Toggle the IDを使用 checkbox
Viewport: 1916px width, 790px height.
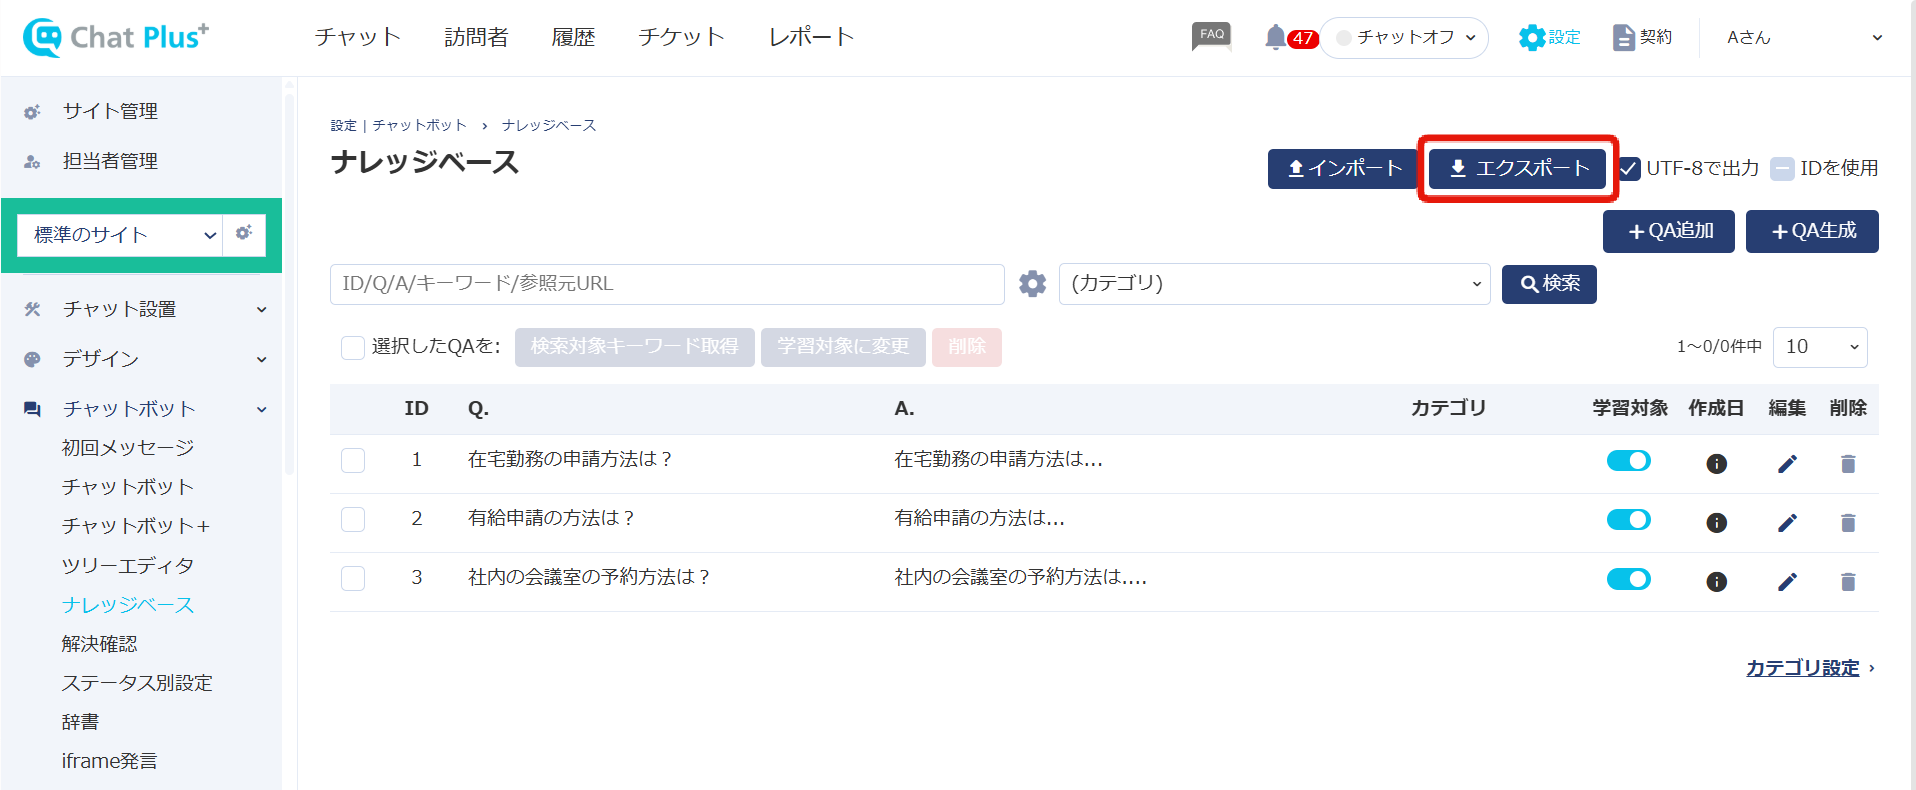pyautogui.click(x=1782, y=168)
